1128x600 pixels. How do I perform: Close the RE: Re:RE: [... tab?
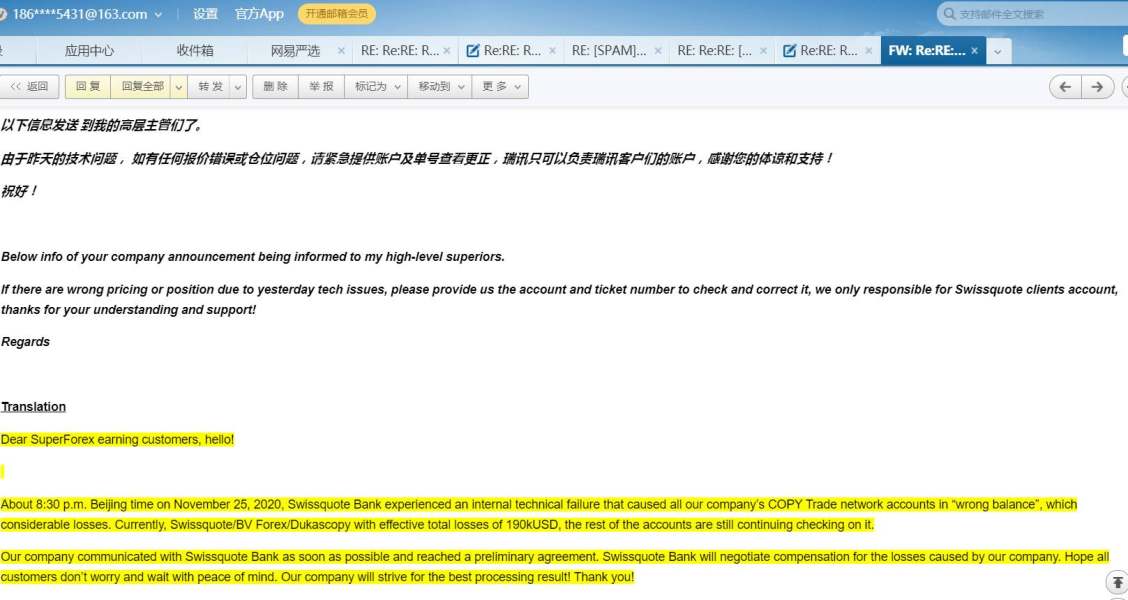(763, 50)
